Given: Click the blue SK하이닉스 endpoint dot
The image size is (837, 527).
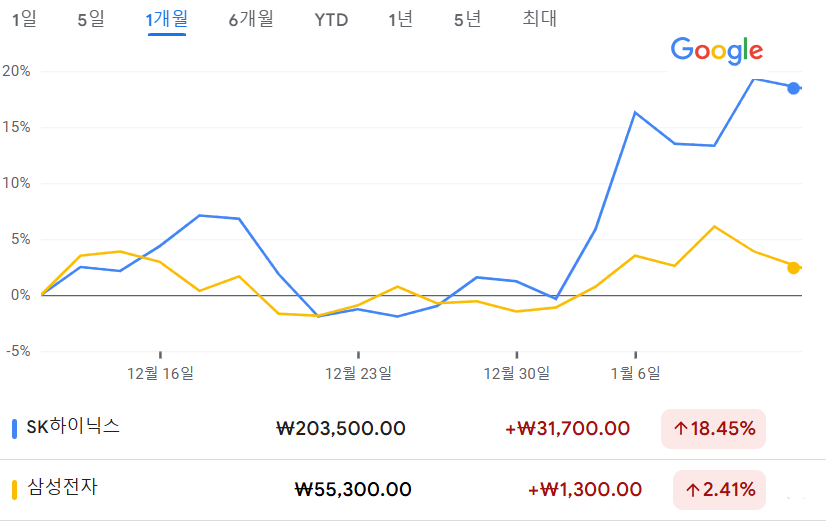Looking at the screenshot, I should 794,88.
